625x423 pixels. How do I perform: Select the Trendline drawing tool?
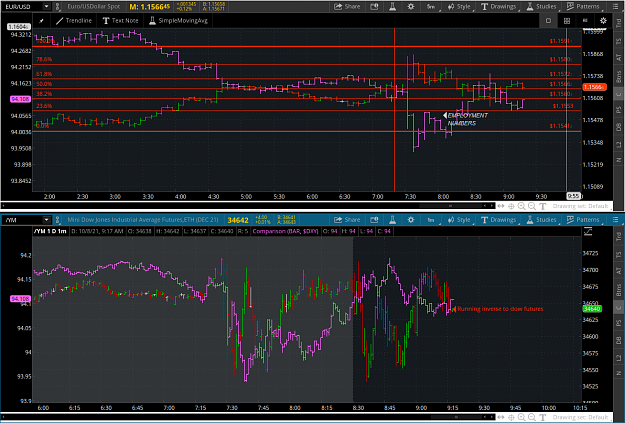point(74,21)
